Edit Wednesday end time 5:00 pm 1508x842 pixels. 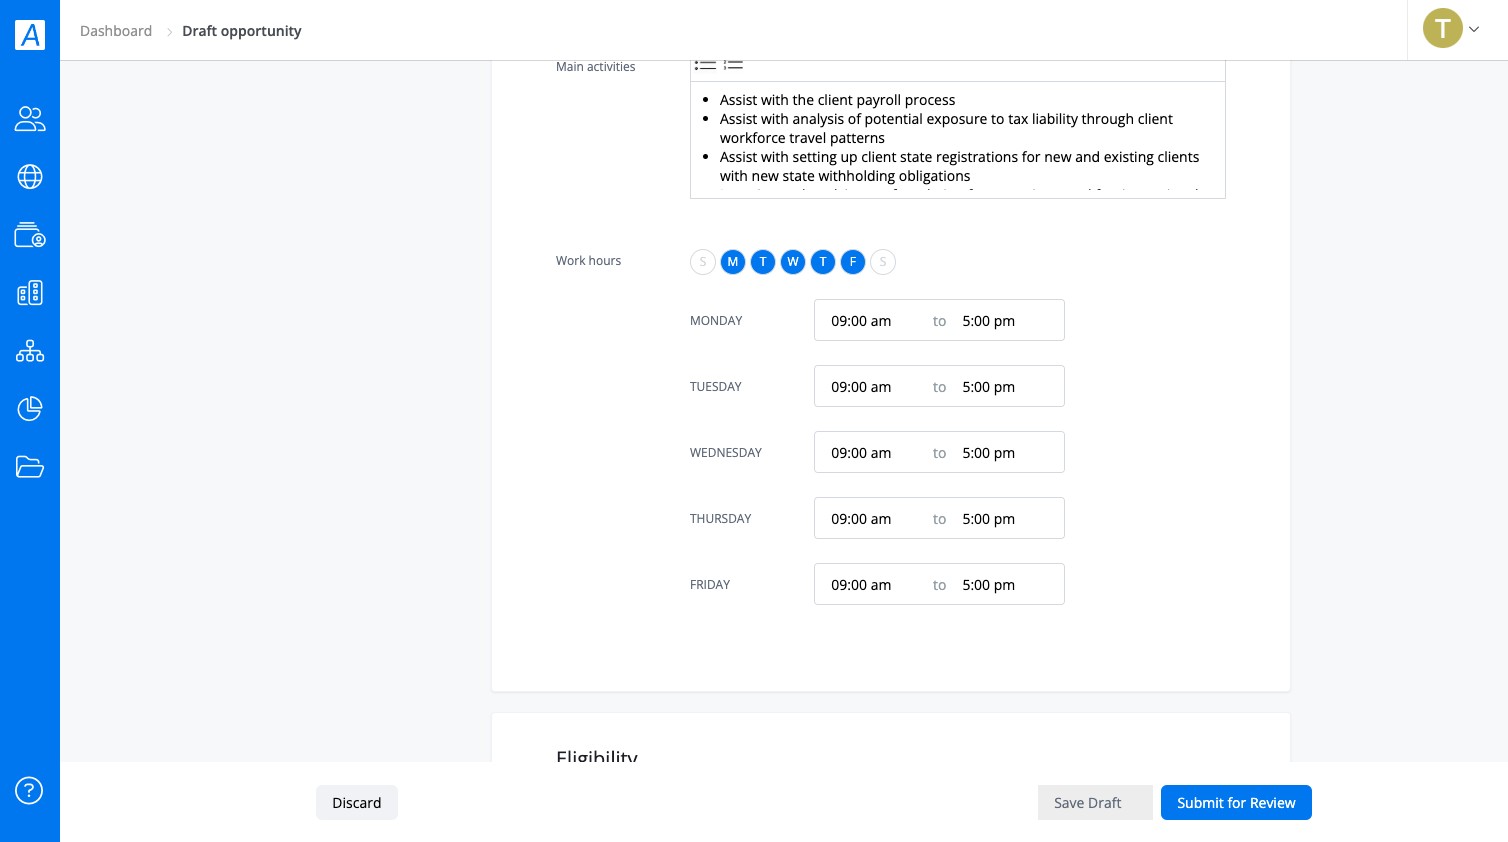pos(988,453)
